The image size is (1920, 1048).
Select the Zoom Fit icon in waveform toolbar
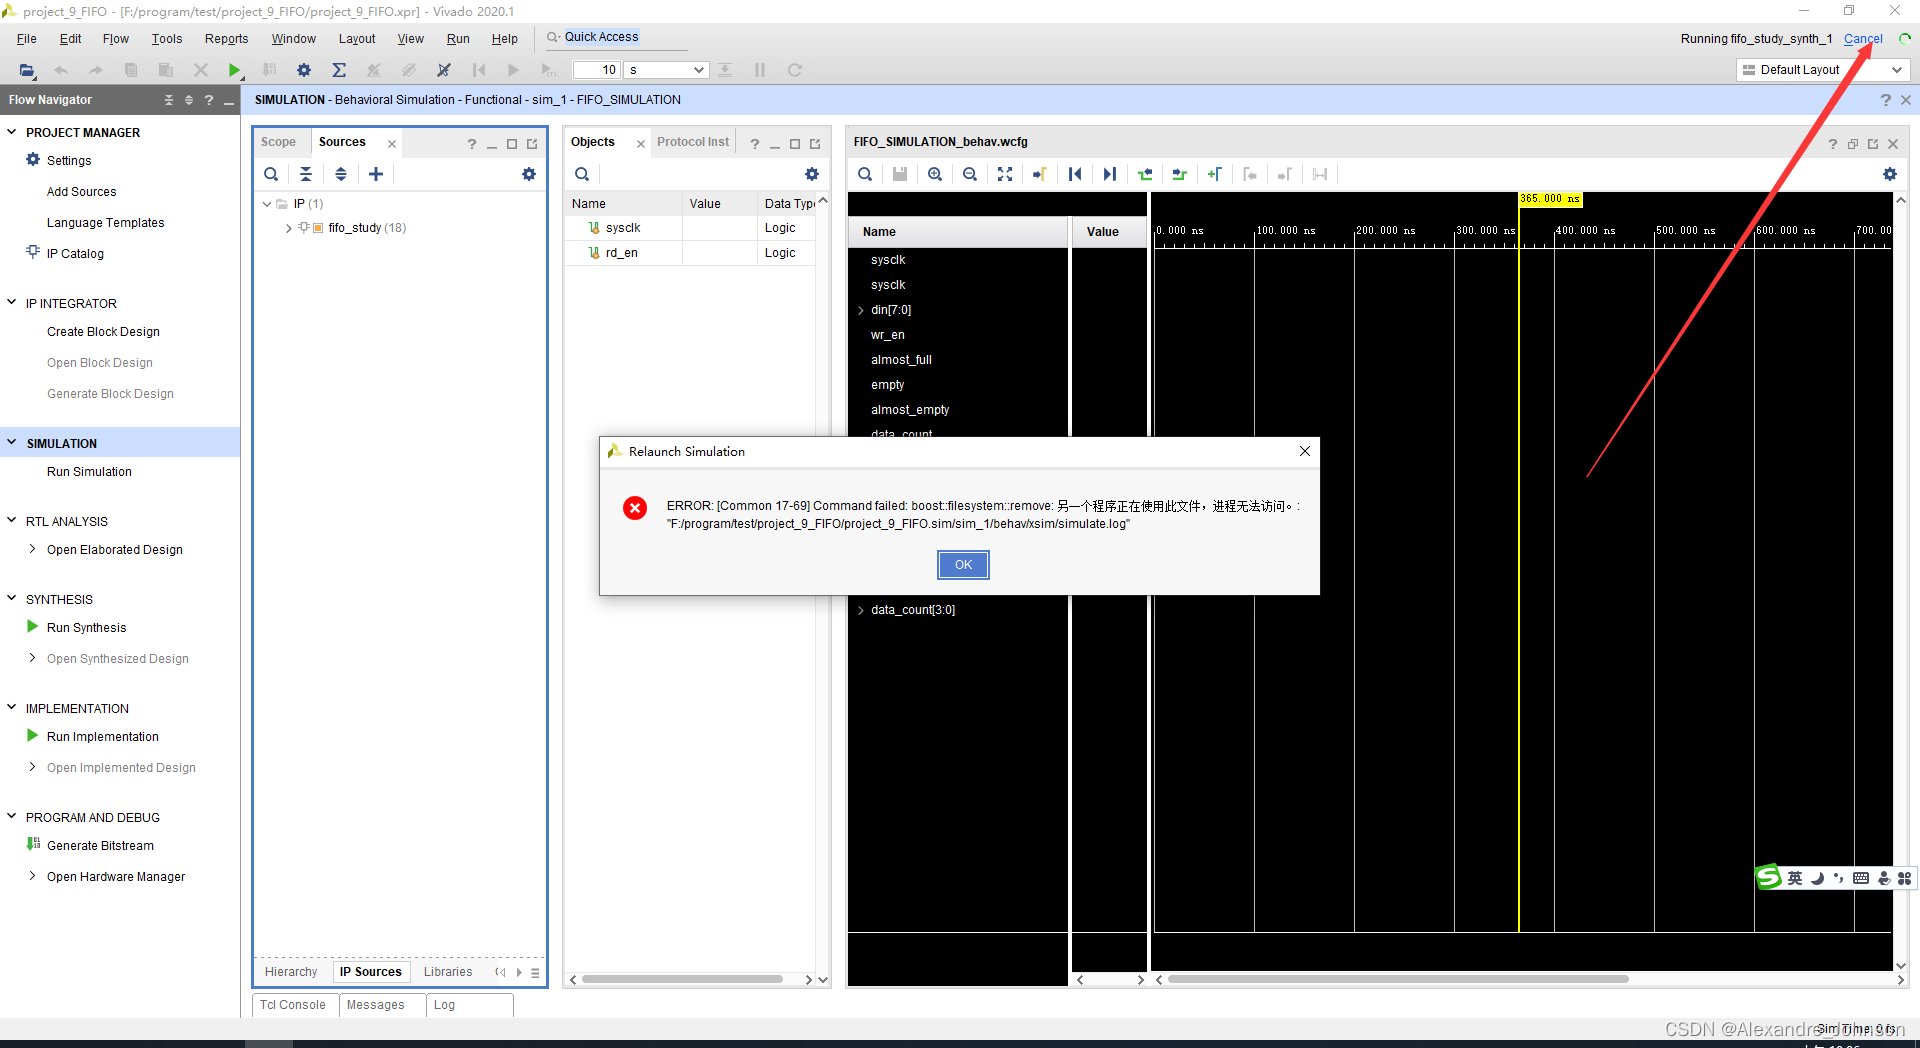coord(1004,174)
